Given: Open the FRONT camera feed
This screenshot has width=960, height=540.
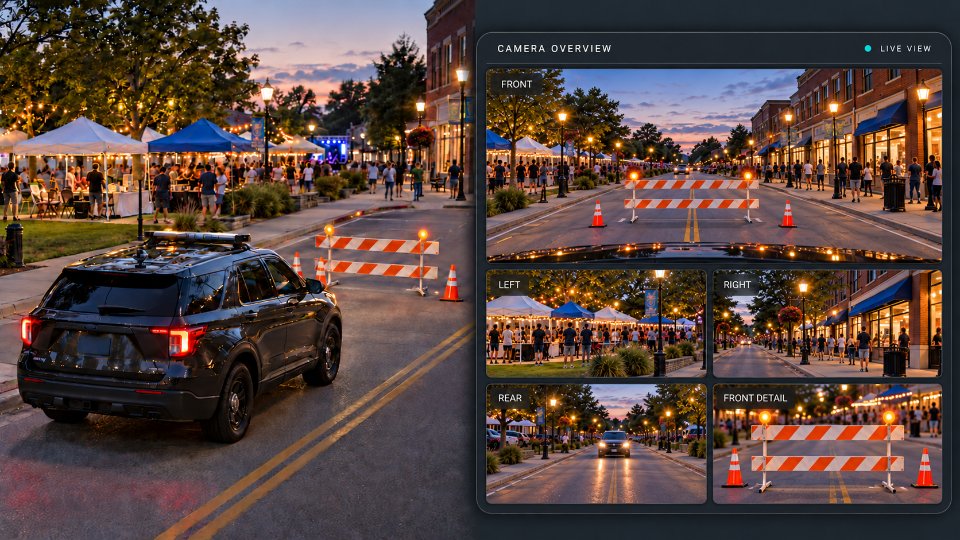Looking at the screenshot, I should click(714, 166).
